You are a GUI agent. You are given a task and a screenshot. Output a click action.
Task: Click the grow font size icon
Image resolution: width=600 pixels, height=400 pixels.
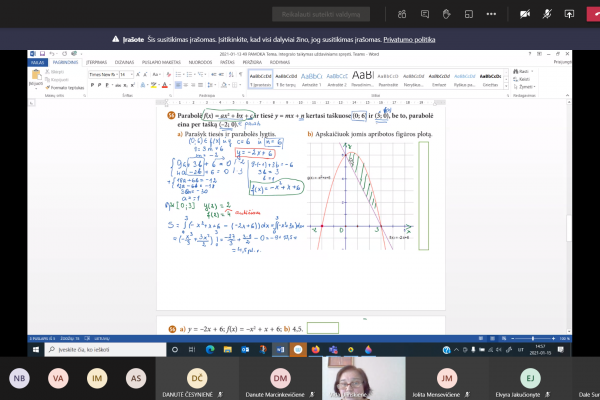click(138, 74)
